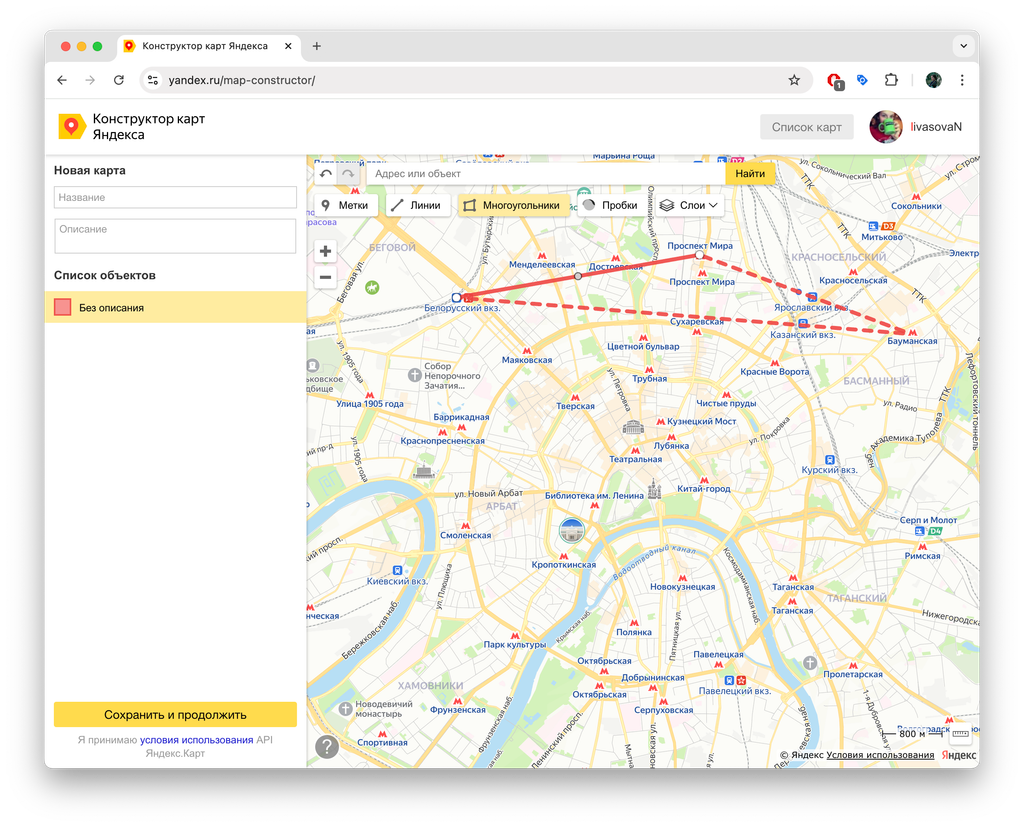Click the Смоленская metro station label

(x=466, y=535)
